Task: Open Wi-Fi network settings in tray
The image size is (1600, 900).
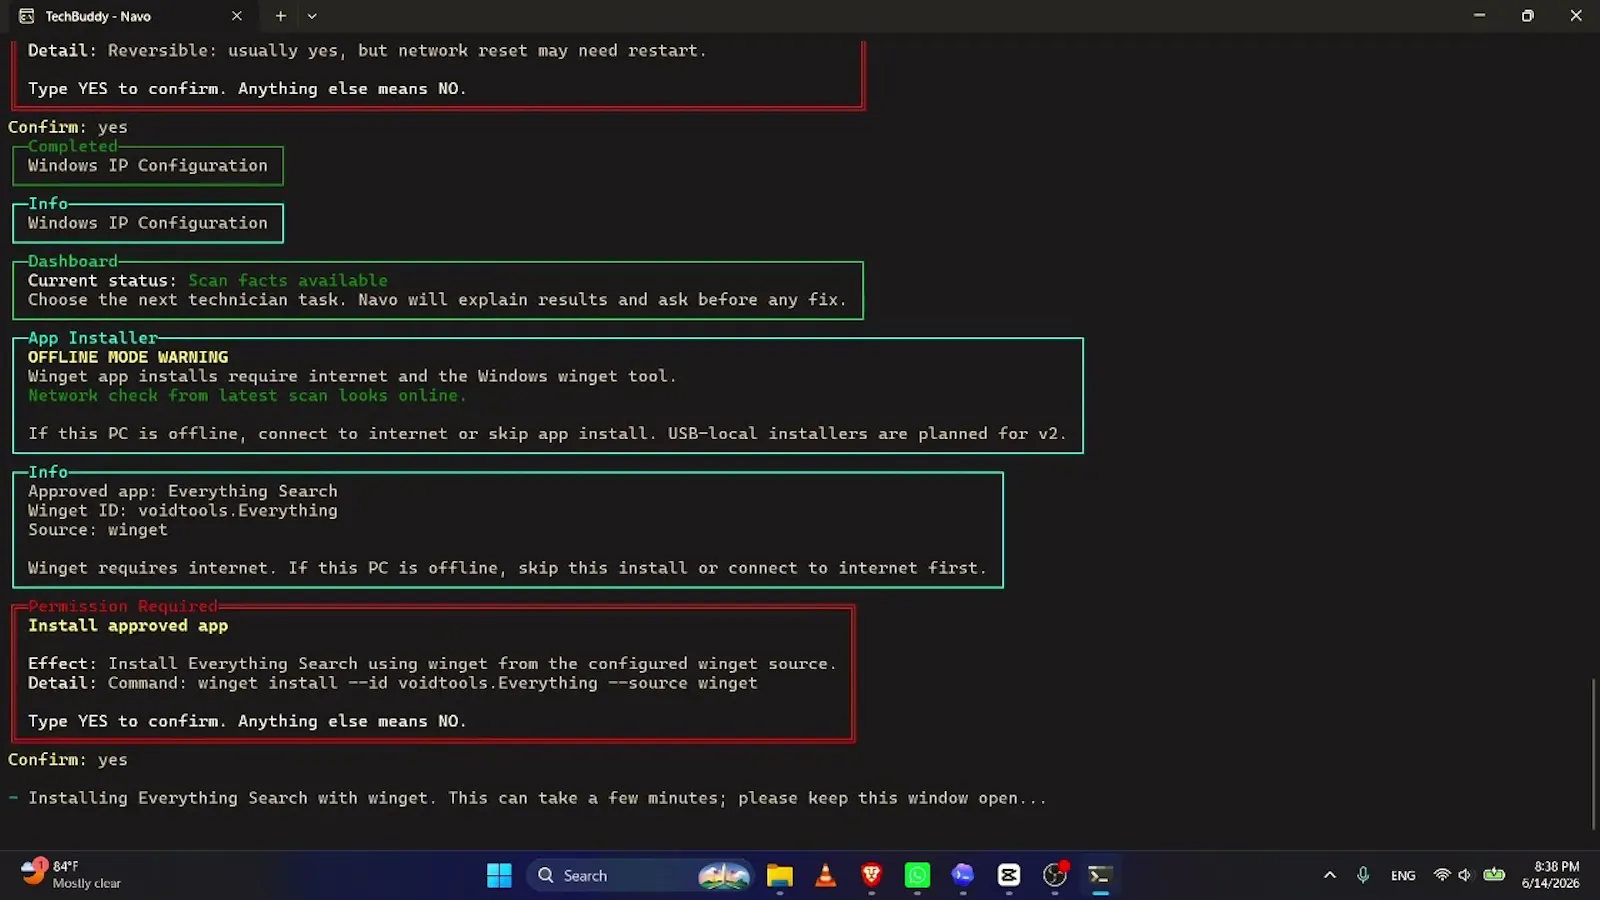Action: (1441, 875)
